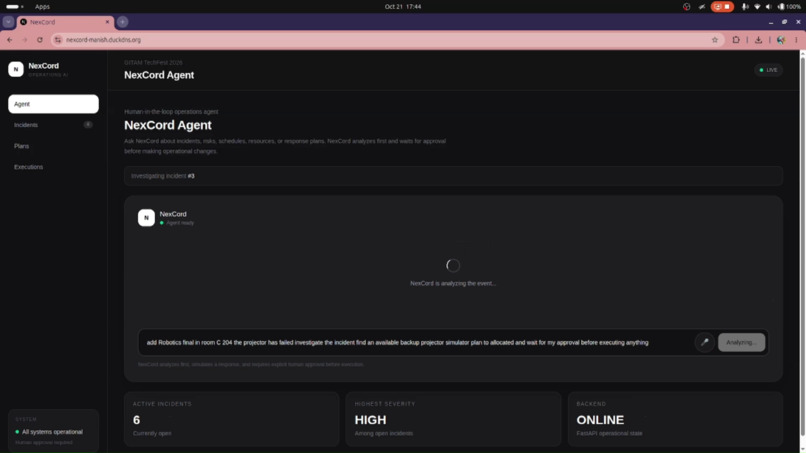Click the NexCord logo icon in sidebar
The height and width of the screenshot is (453, 806).
(16, 69)
